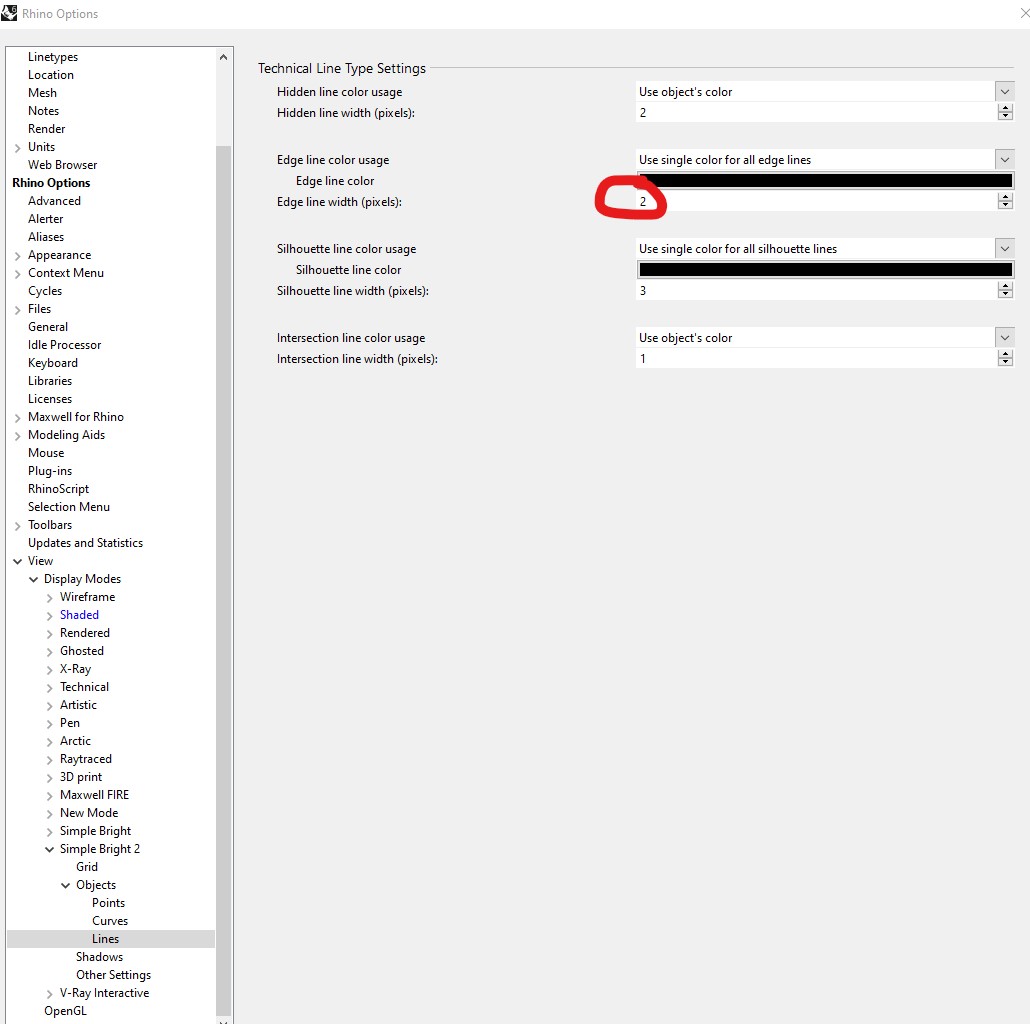
Task: Click the Intersection line width input field
Action: (816, 359)
